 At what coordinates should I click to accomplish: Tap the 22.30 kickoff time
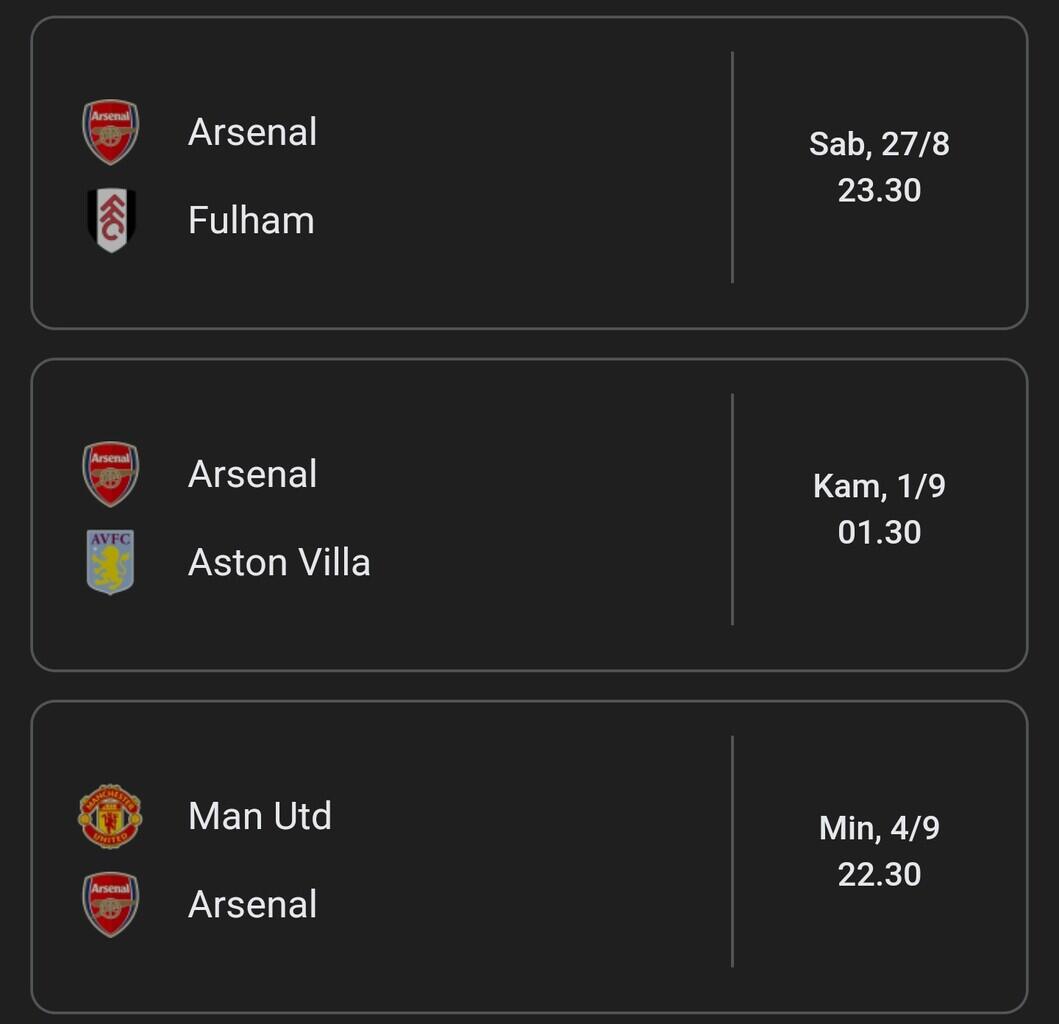tap(879, 874)
